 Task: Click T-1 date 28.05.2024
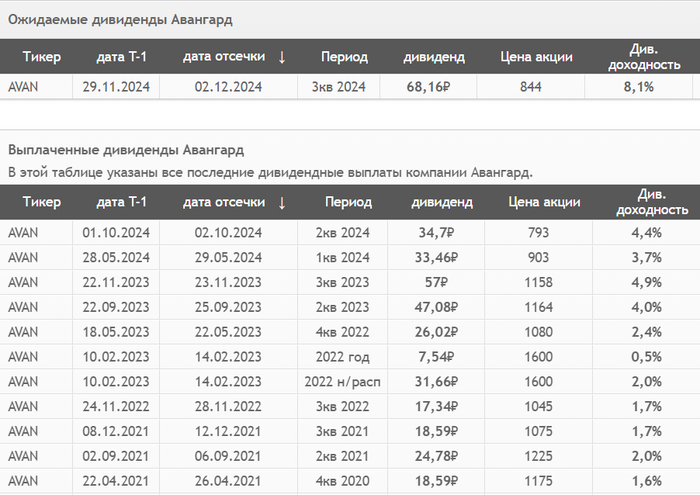(x=116, y=258)
